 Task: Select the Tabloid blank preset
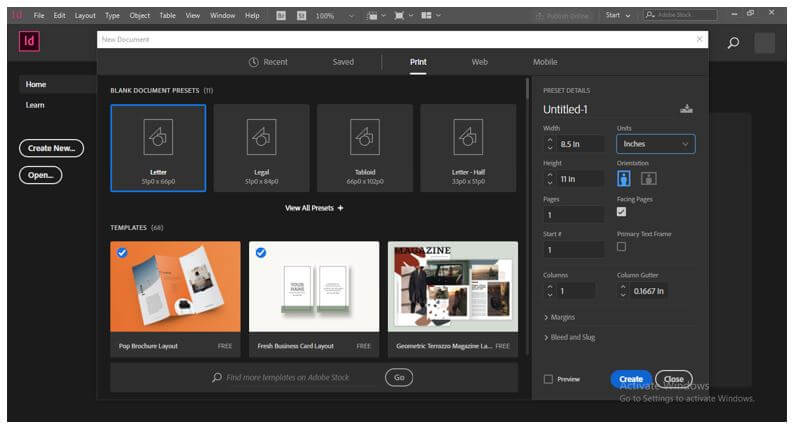[x=365, y=148]
